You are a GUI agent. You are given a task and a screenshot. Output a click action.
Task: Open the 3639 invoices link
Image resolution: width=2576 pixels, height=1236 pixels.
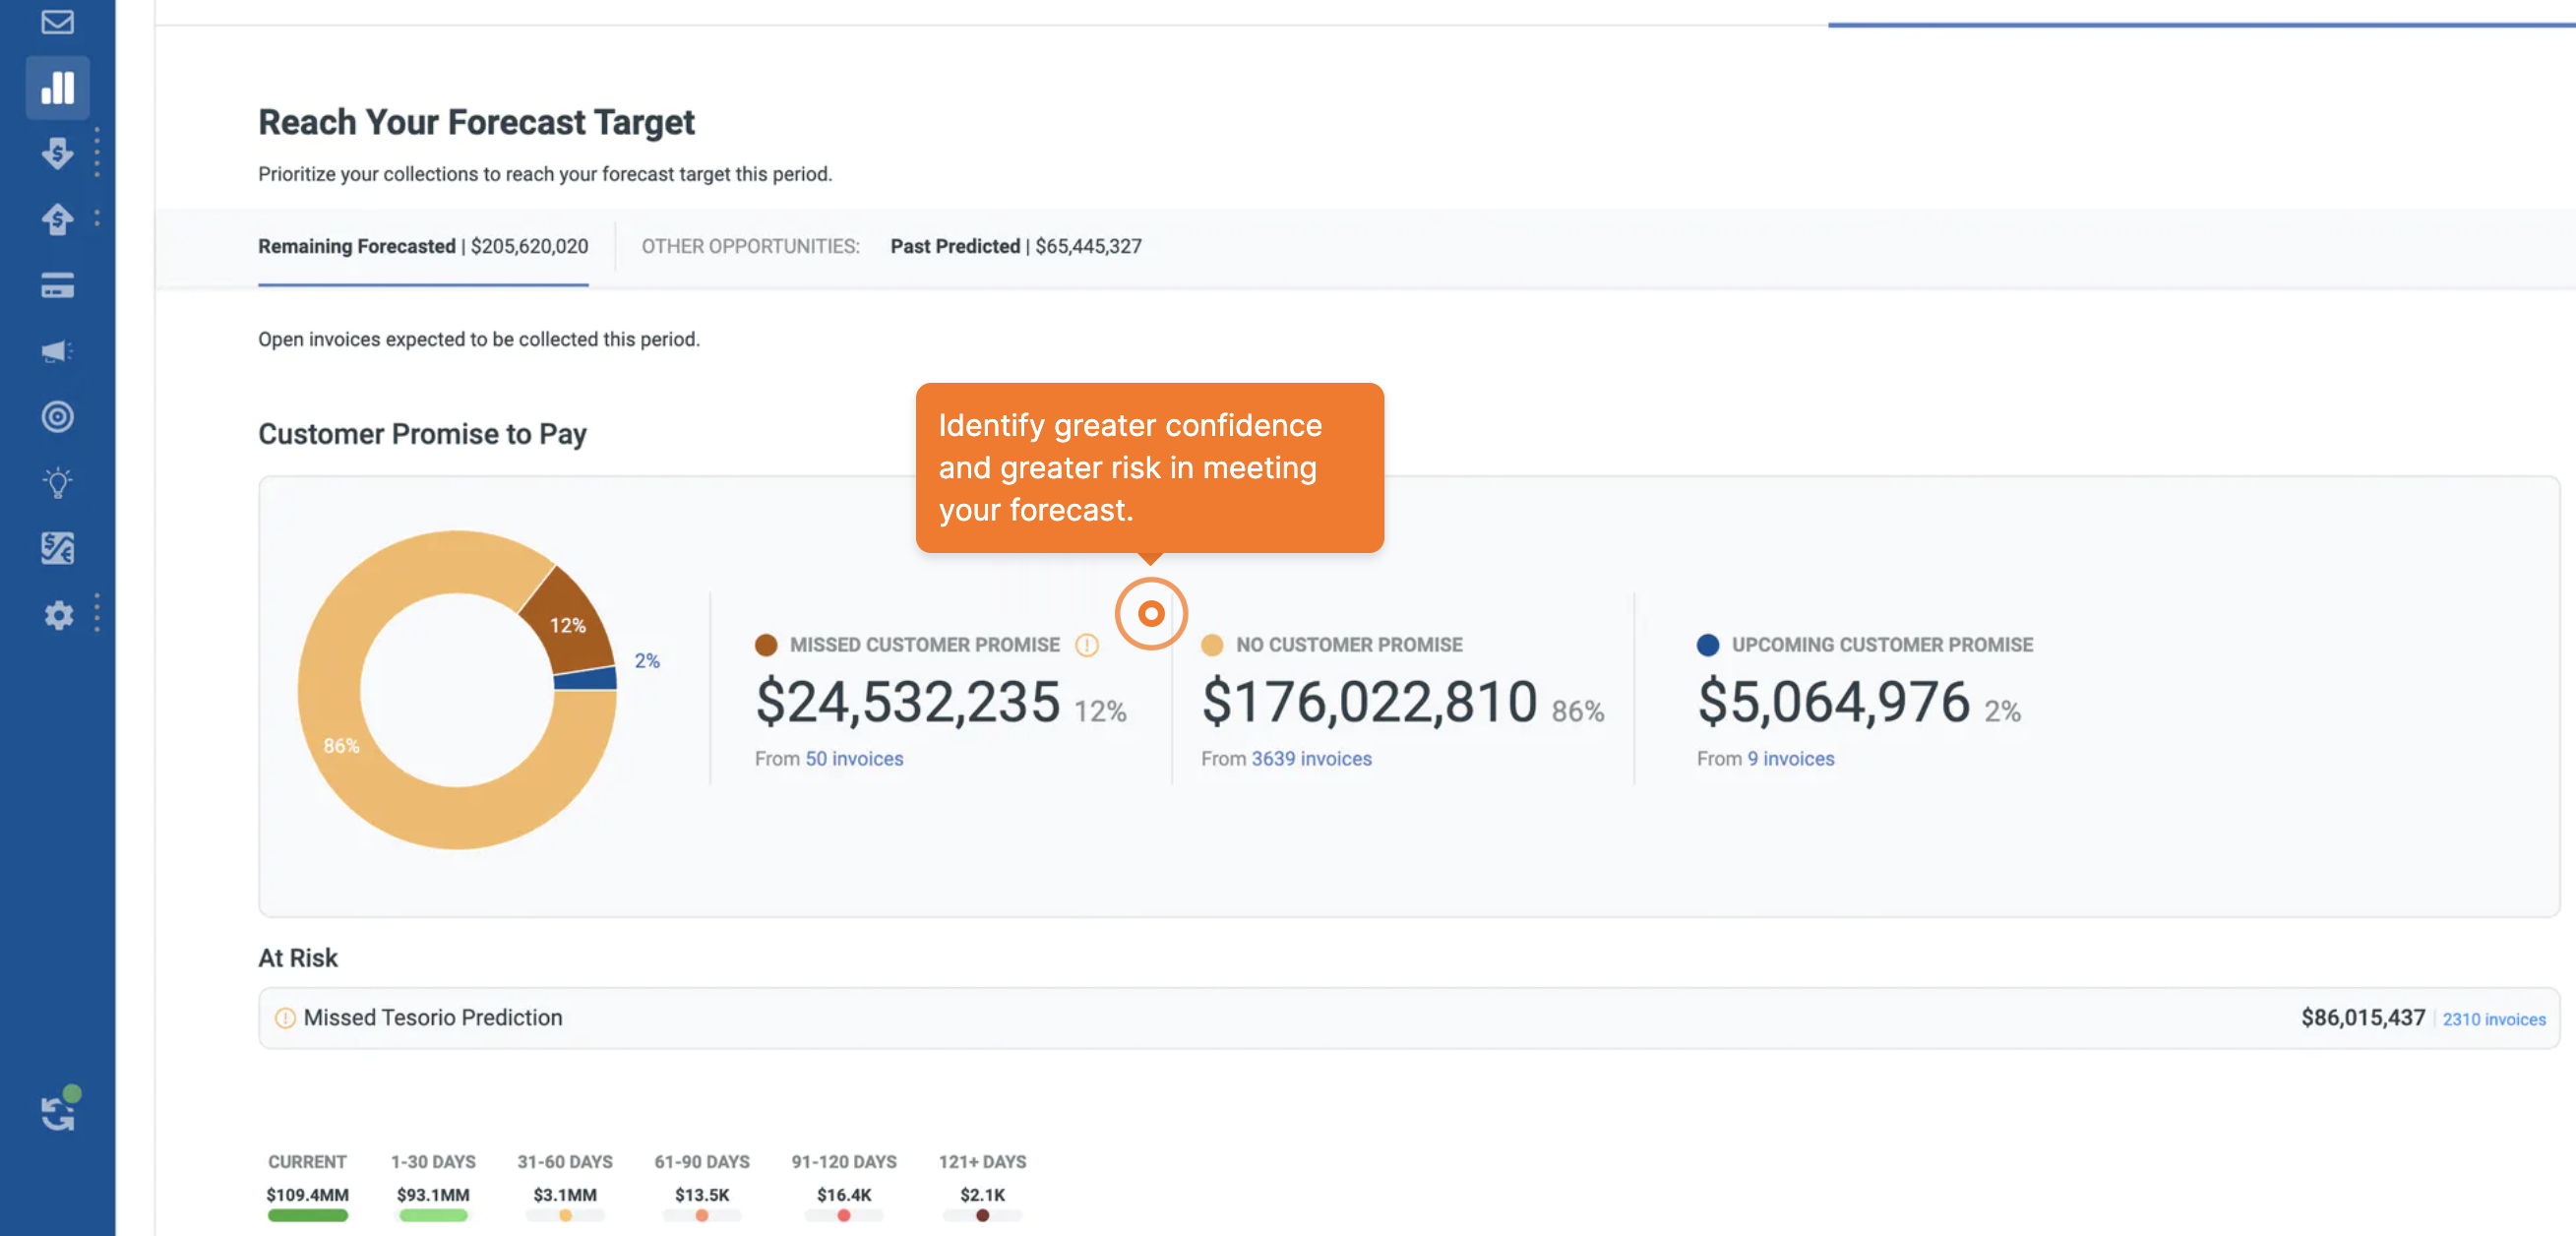pos(1311,758)
